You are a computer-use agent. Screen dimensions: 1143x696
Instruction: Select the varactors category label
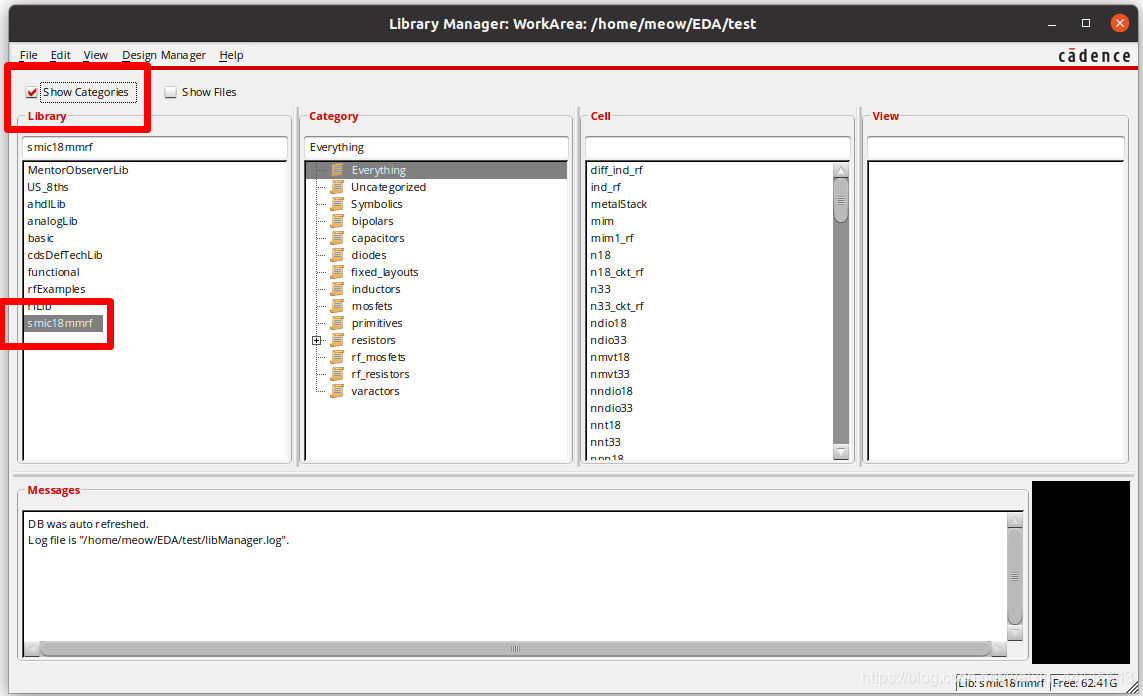pyautogui.click(x=375, y=391)
